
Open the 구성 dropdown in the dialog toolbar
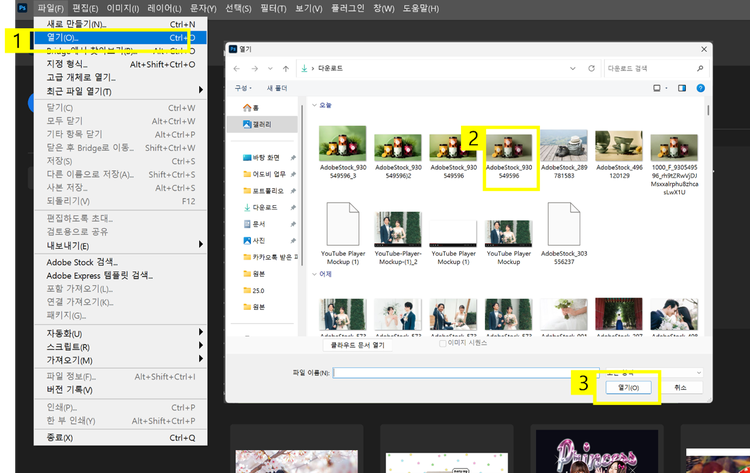click(x=243, y=88)
